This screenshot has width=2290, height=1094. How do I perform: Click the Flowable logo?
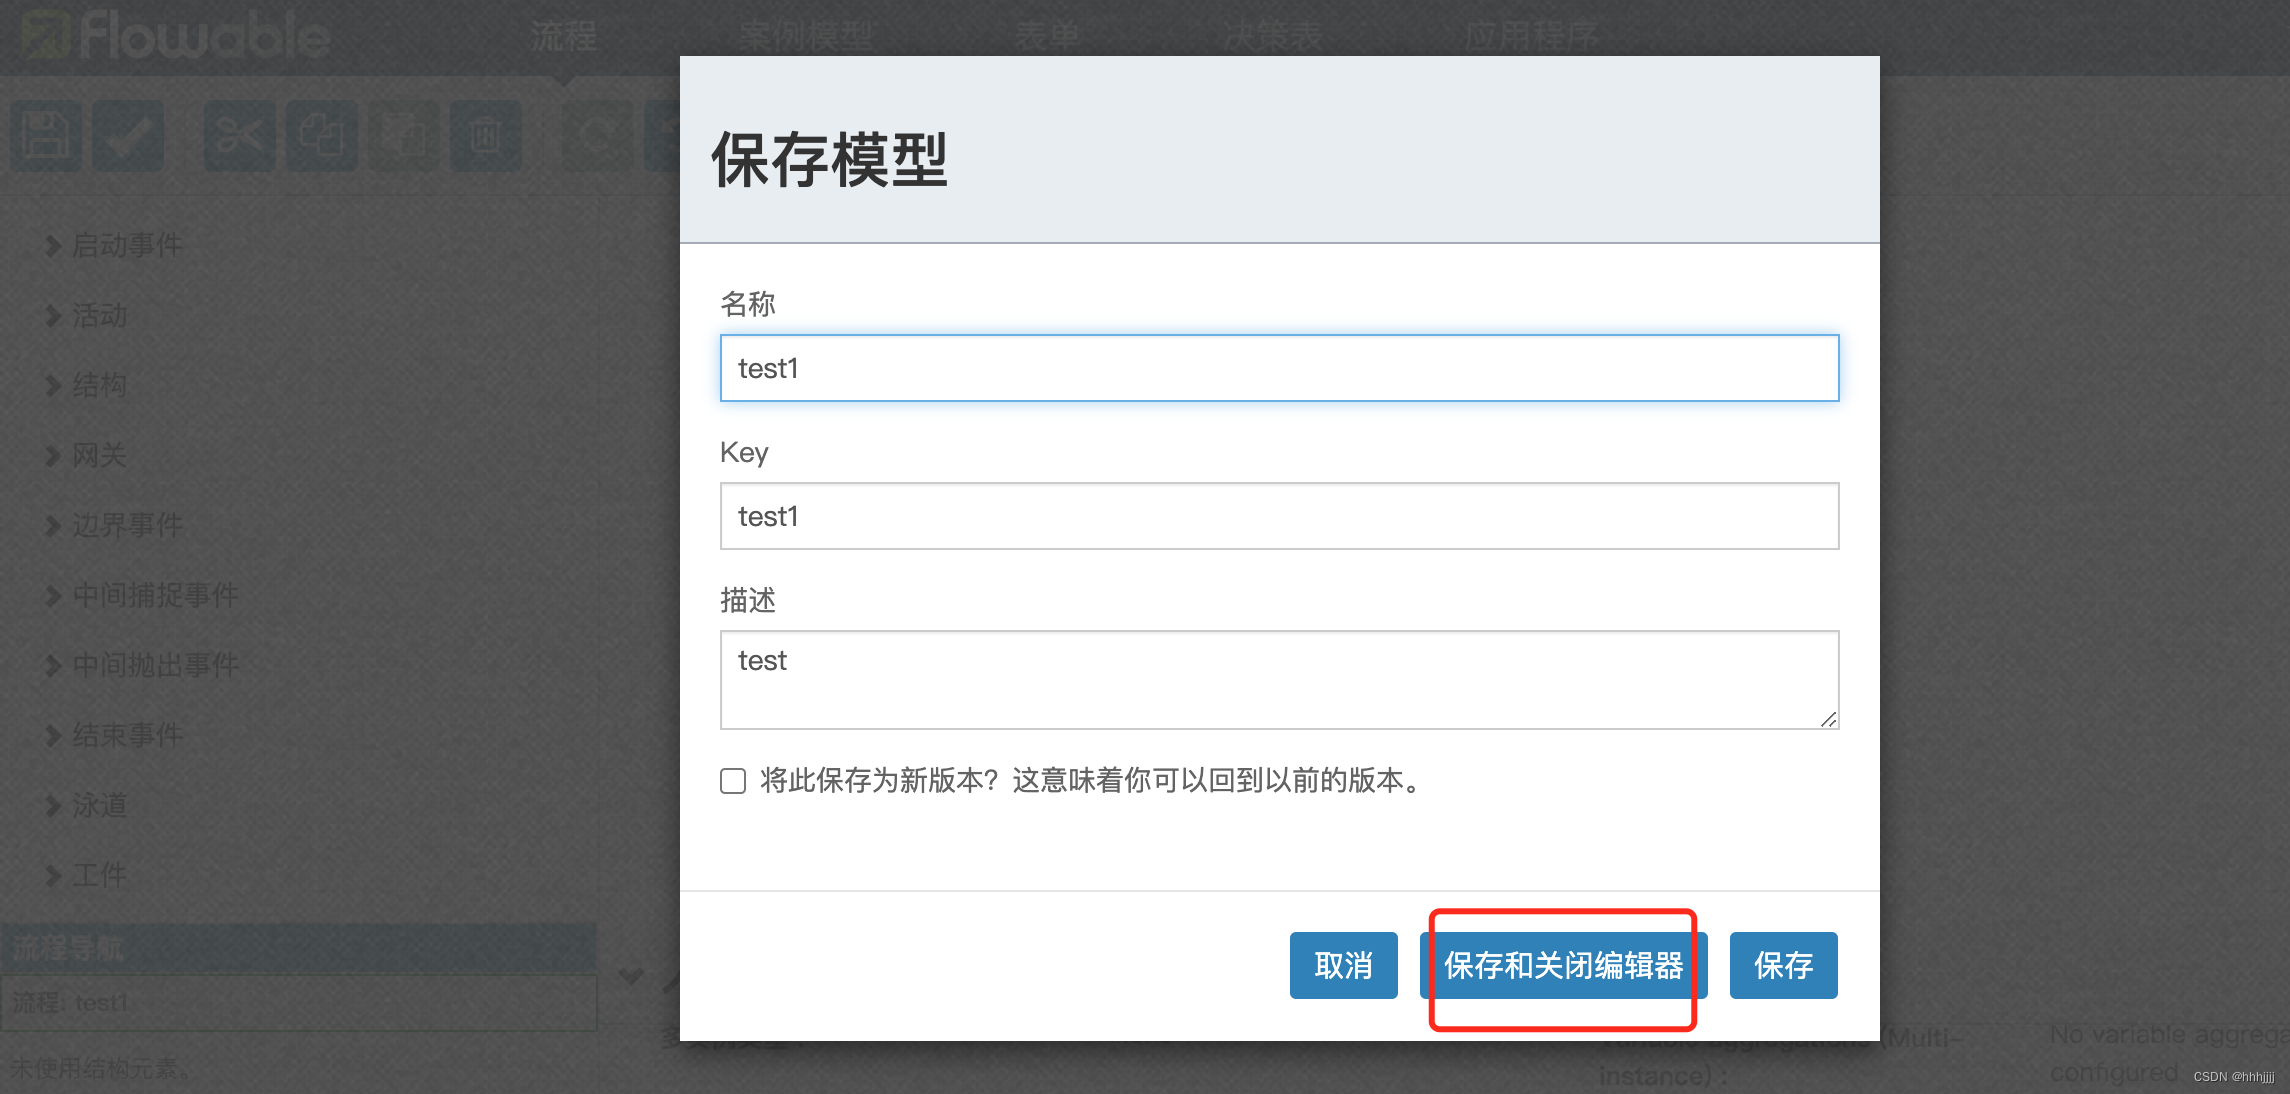tap(175, 36)
